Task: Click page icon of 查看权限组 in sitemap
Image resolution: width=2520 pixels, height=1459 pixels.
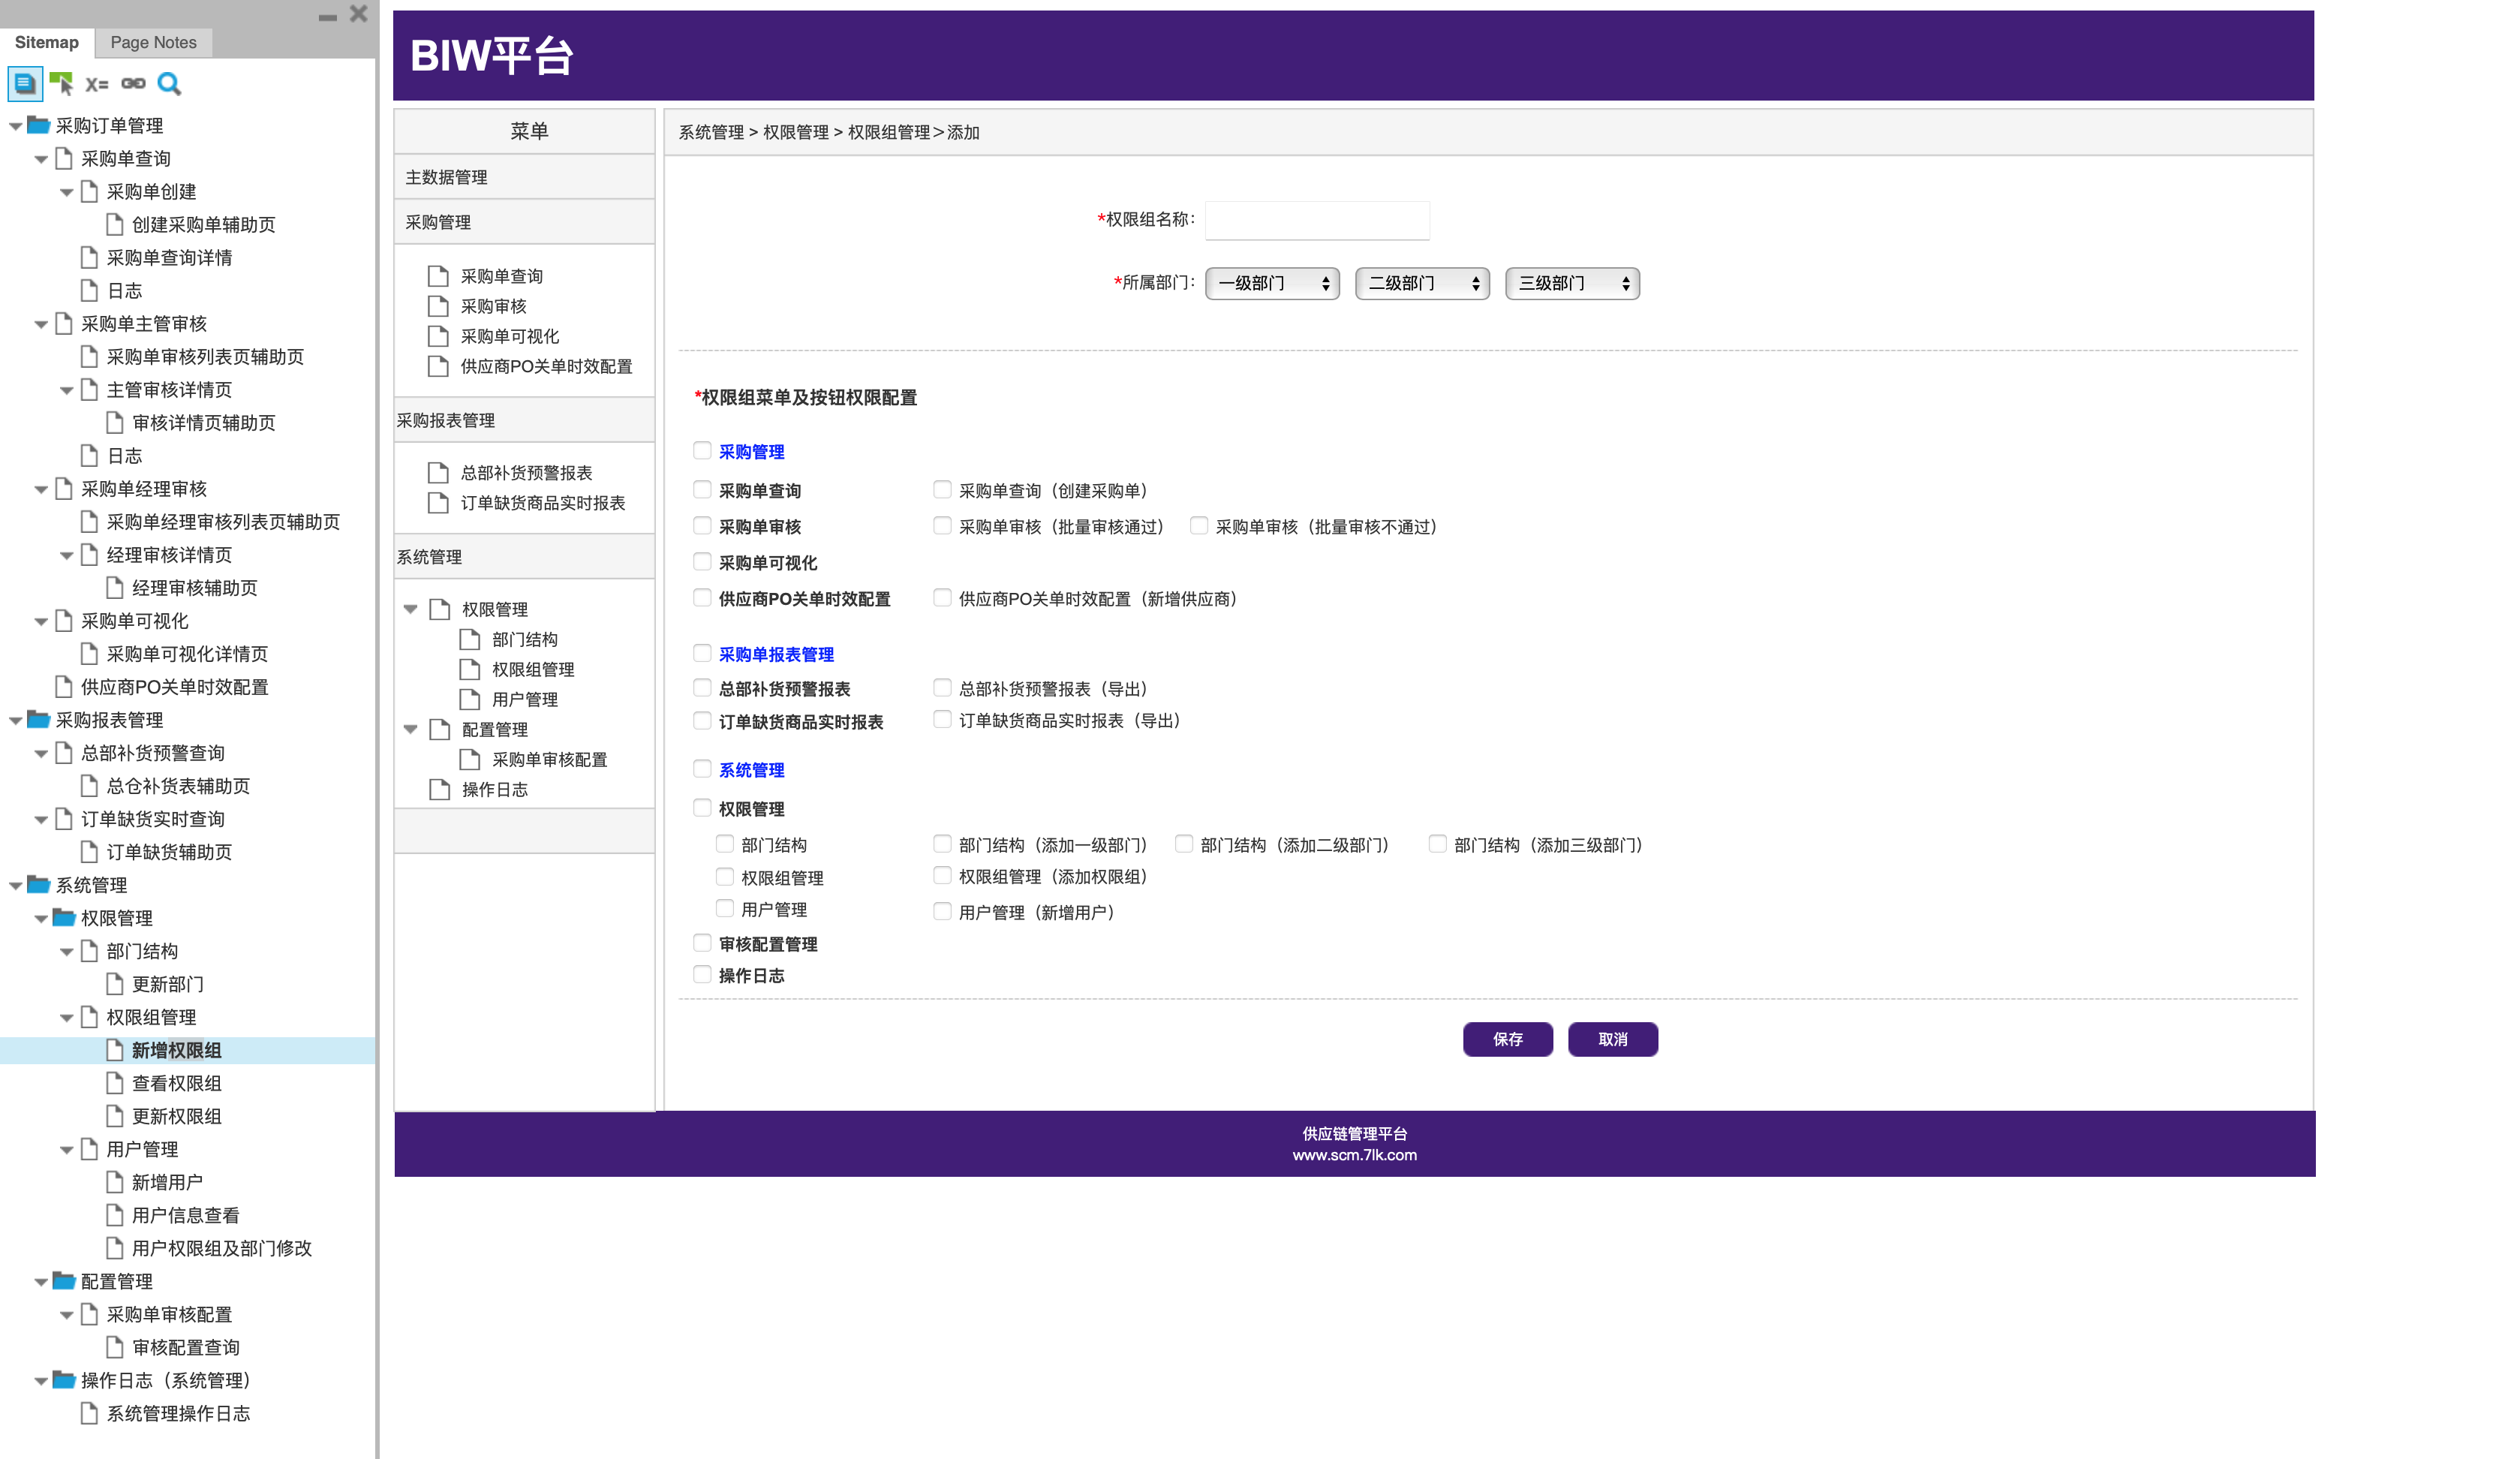Action: pos(115,1083)
